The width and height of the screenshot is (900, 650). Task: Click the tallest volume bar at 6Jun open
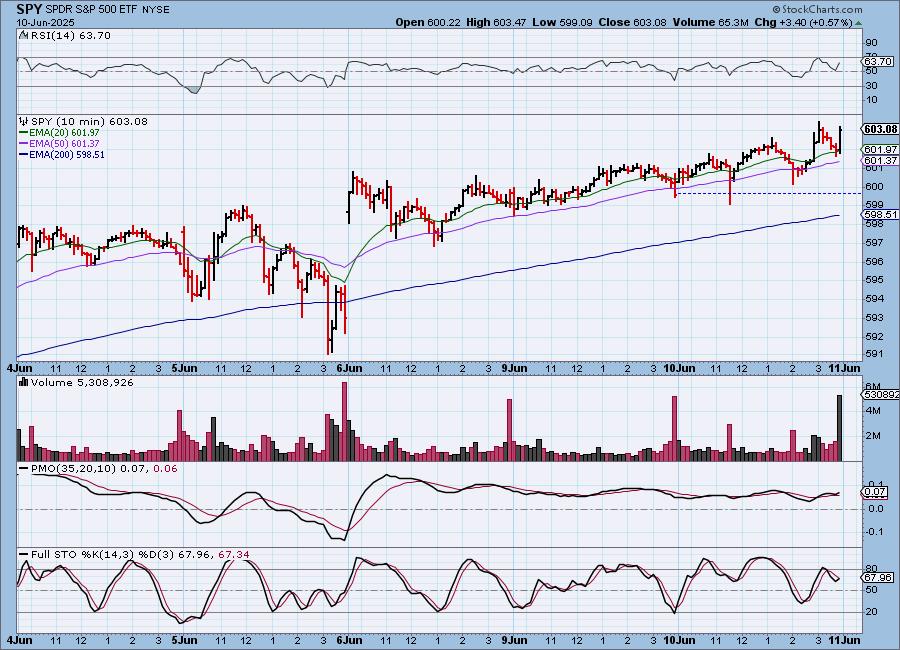coord(344,421)
